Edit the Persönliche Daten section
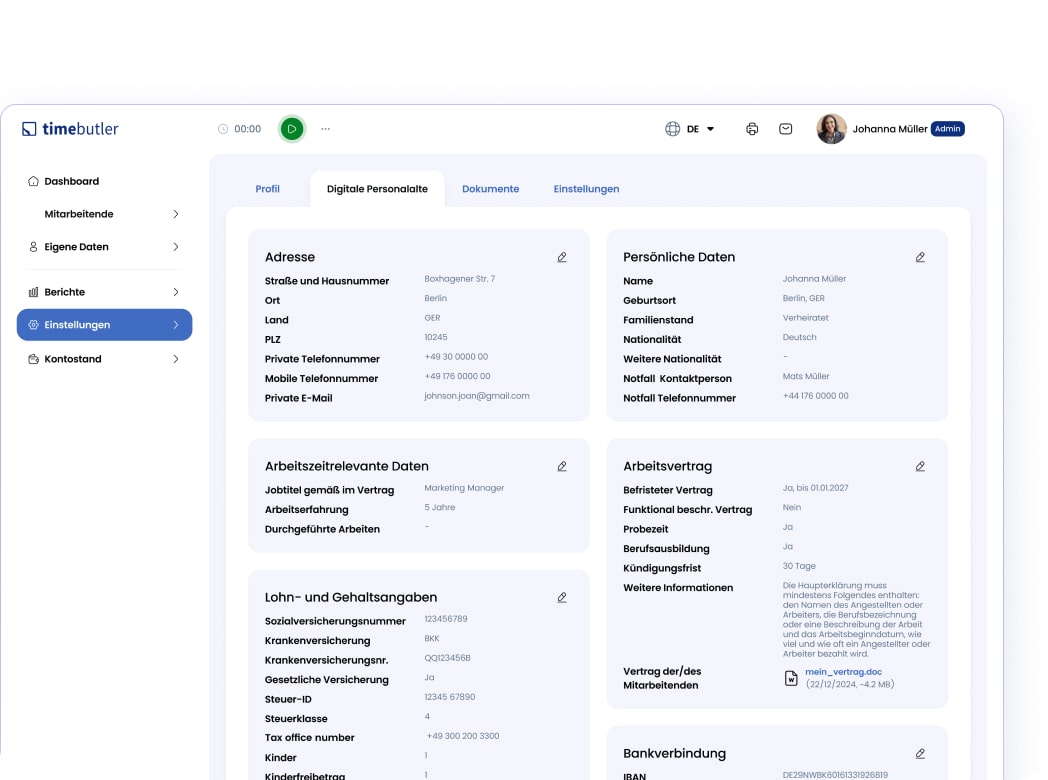The image size is (1048, 780). coord(920,257)
